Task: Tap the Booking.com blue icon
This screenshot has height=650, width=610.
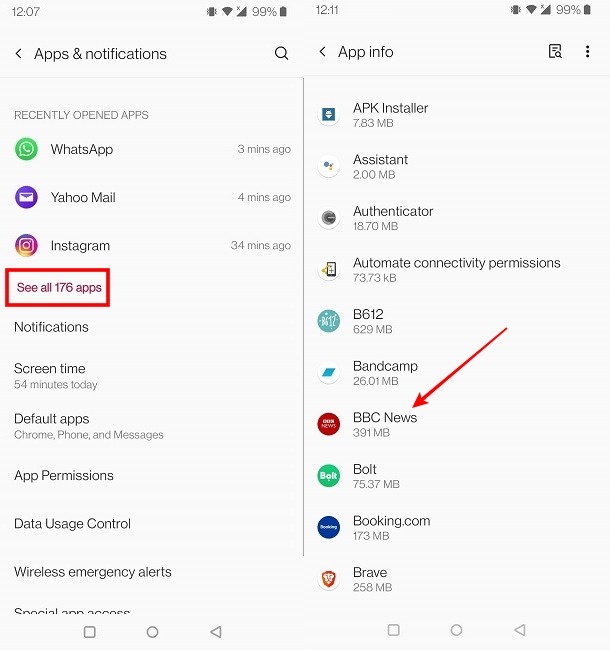Action: click(x=329, y=527)
